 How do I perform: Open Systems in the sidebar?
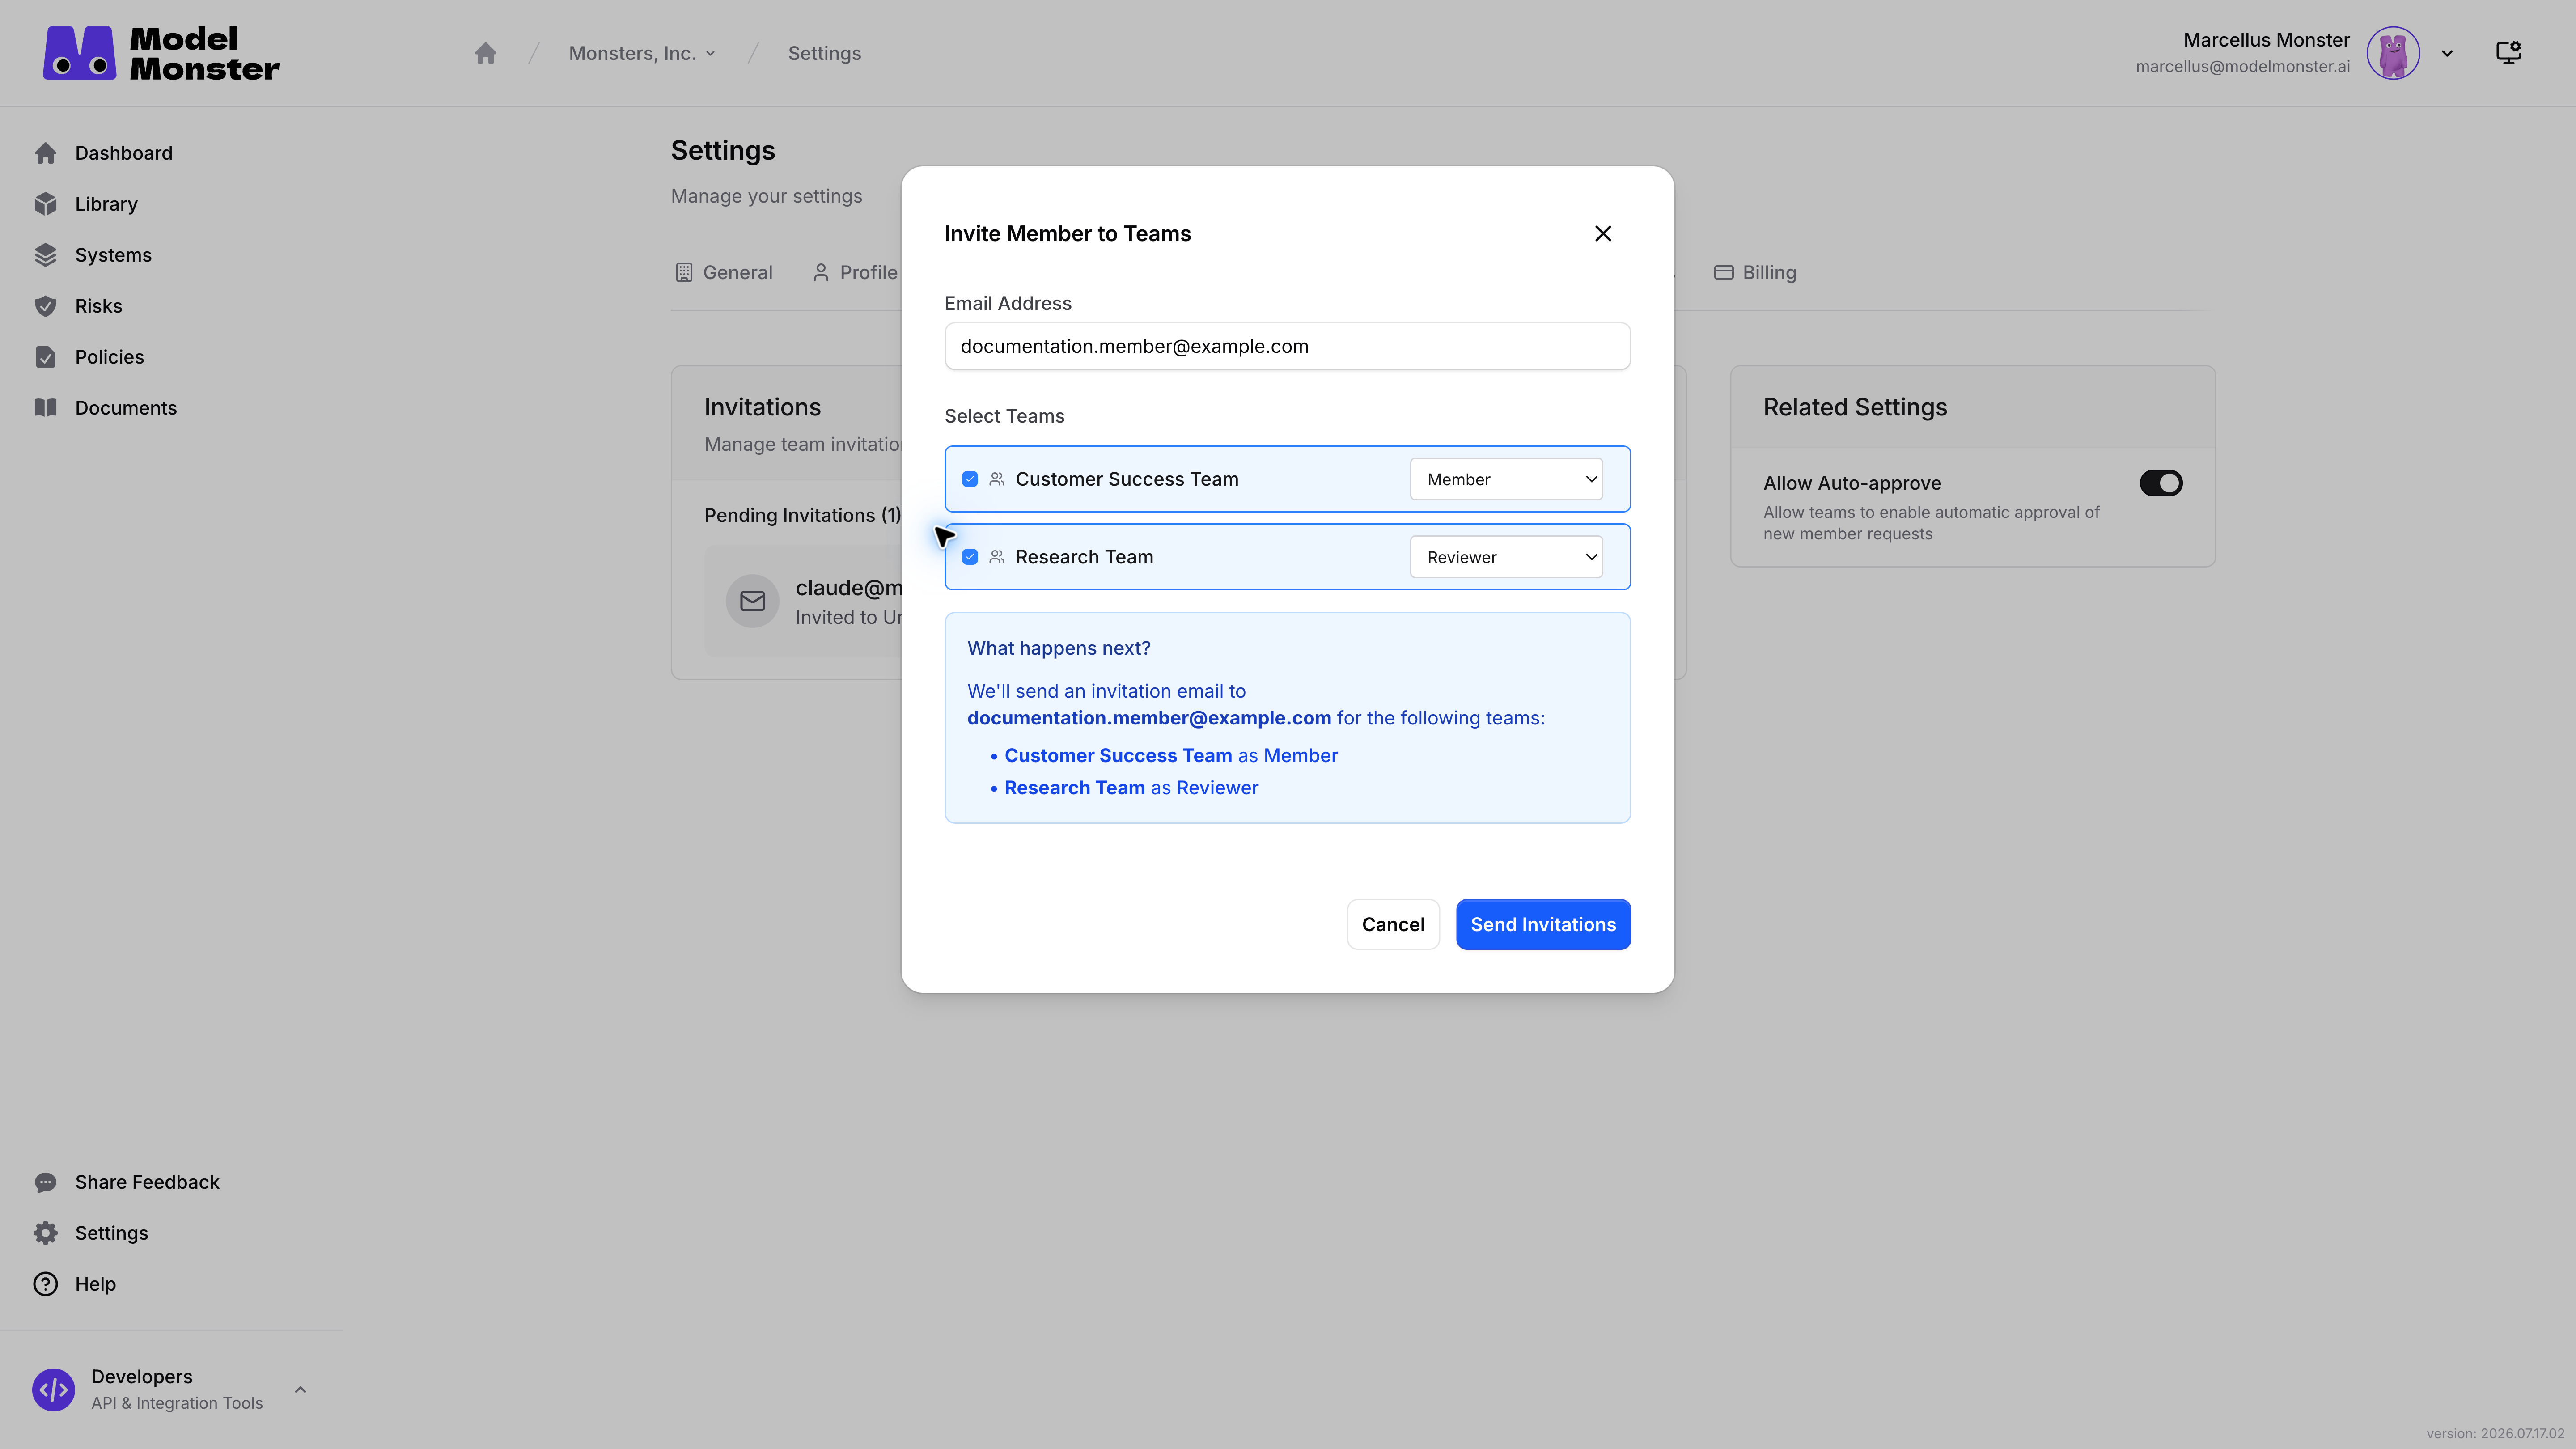113,255
